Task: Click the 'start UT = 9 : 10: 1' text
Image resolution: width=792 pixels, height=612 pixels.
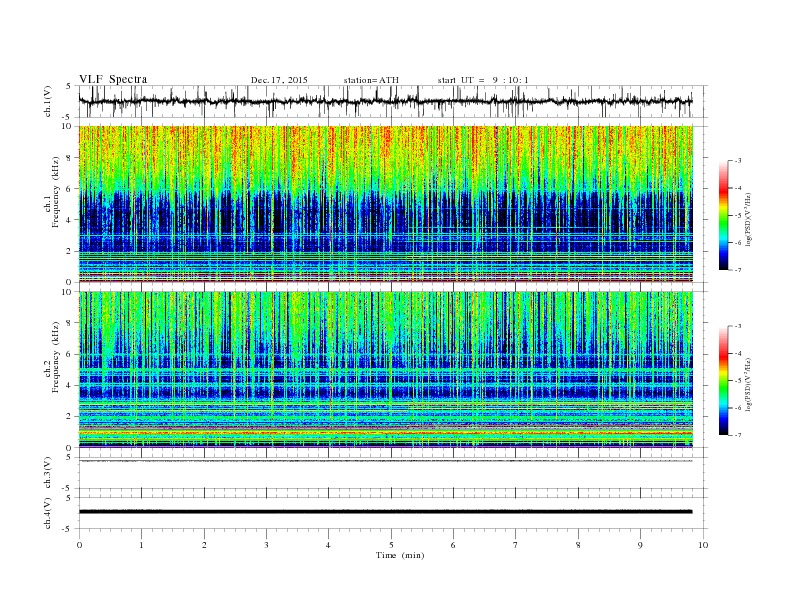Action: point(483,80)
